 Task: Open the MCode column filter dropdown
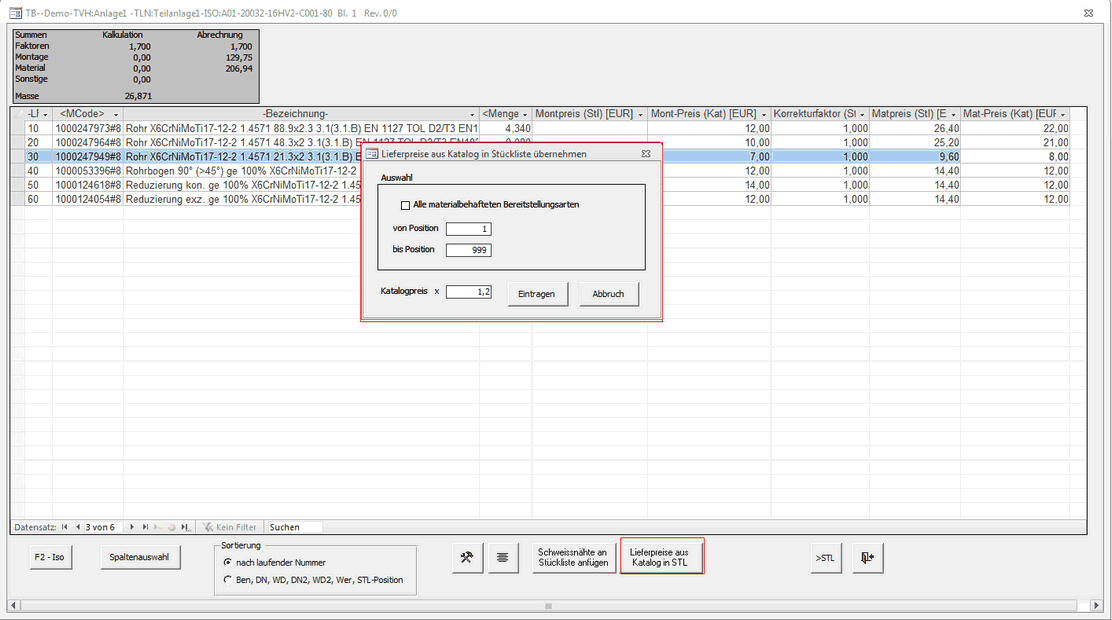point(115,114)
